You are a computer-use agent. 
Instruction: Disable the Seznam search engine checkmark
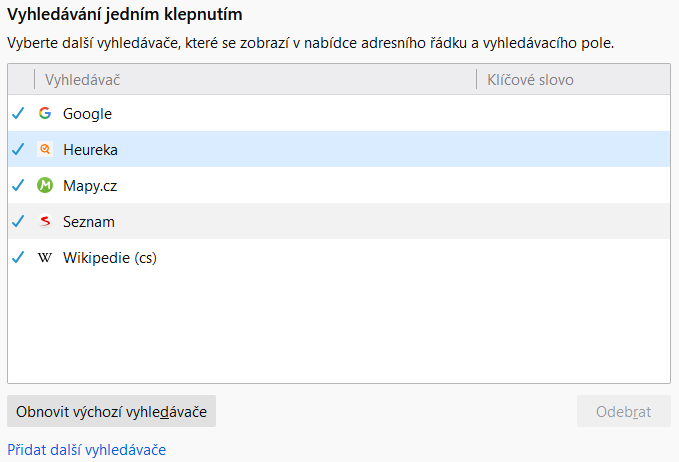18,221
